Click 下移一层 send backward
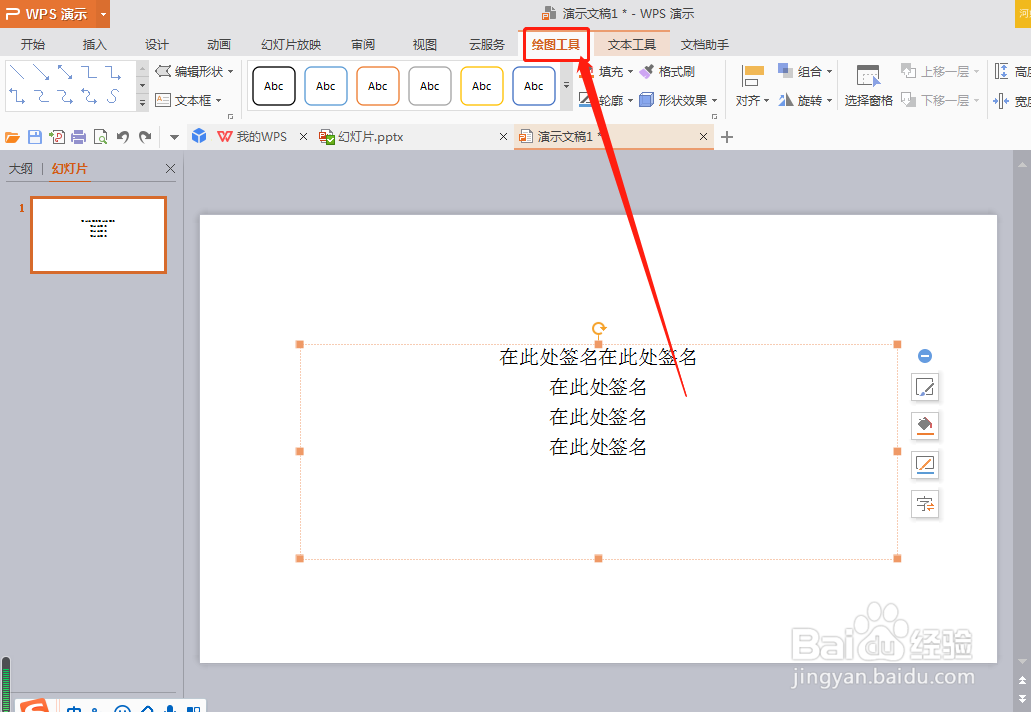Image resolution: width=1031 pixels, height=712 pixels. (x=940, y=100)
